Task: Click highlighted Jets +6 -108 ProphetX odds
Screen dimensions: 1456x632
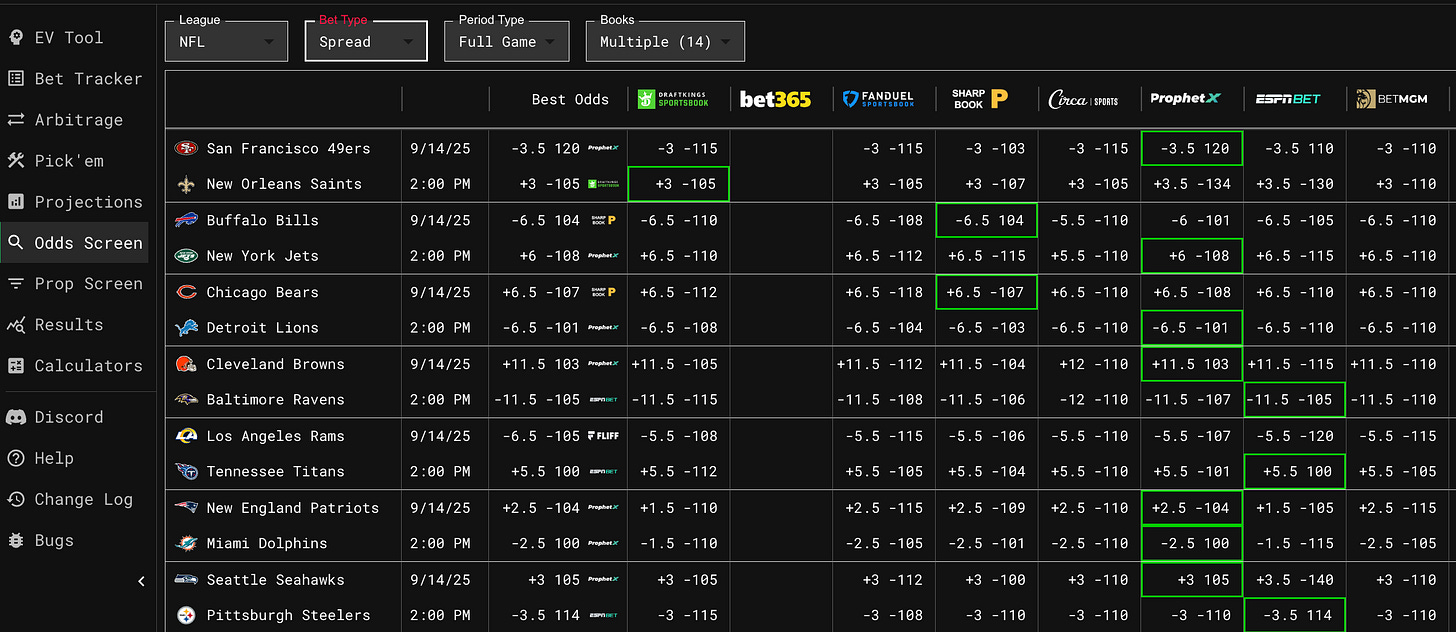Action: pos(1192,255)
